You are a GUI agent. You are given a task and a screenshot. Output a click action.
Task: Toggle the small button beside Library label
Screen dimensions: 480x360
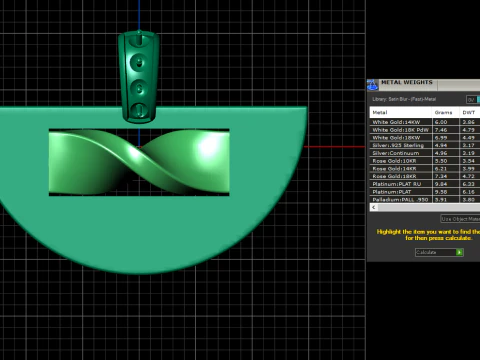tap(472, 99)
